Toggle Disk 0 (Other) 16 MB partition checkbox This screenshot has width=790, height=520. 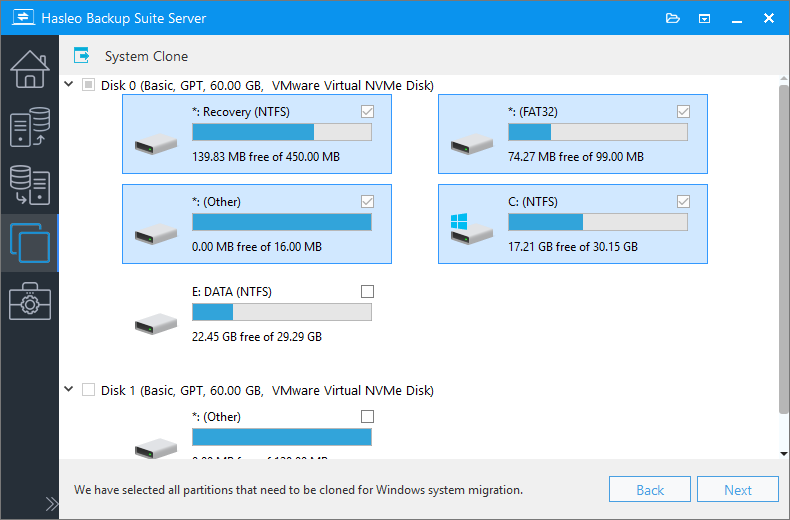coord(367,202)
